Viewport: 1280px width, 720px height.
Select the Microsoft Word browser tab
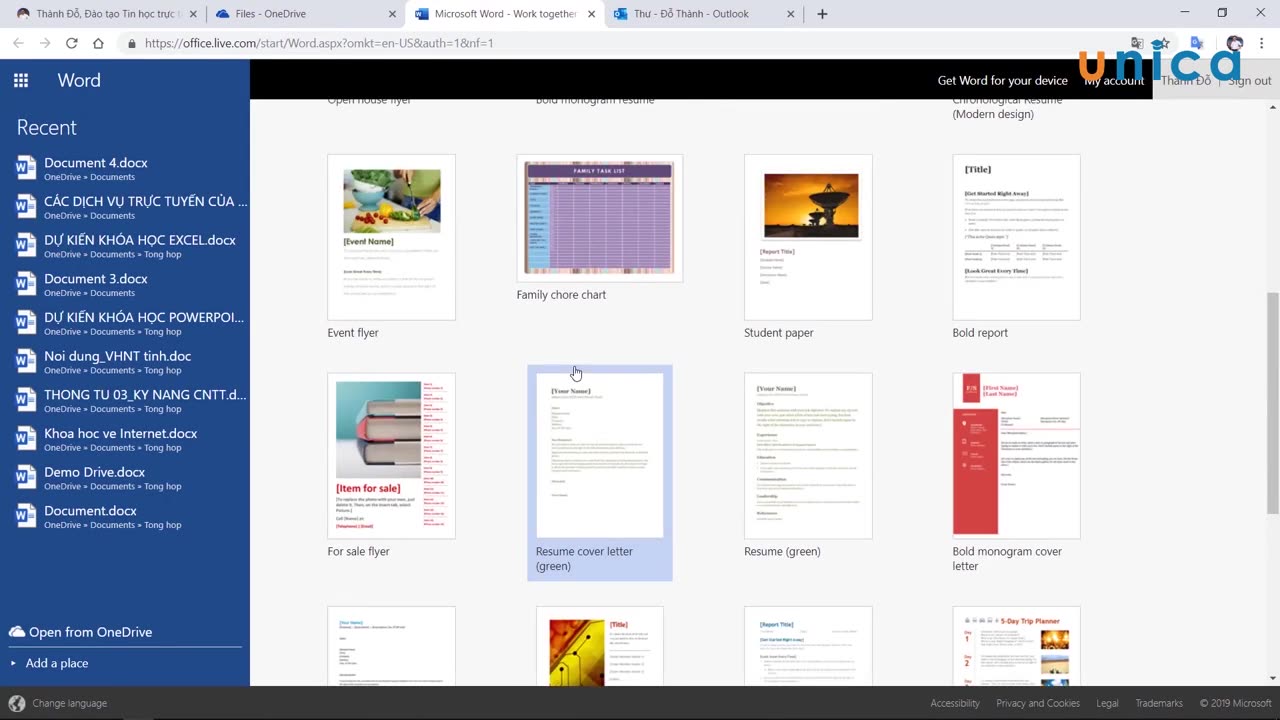click(x=505, y=14)
